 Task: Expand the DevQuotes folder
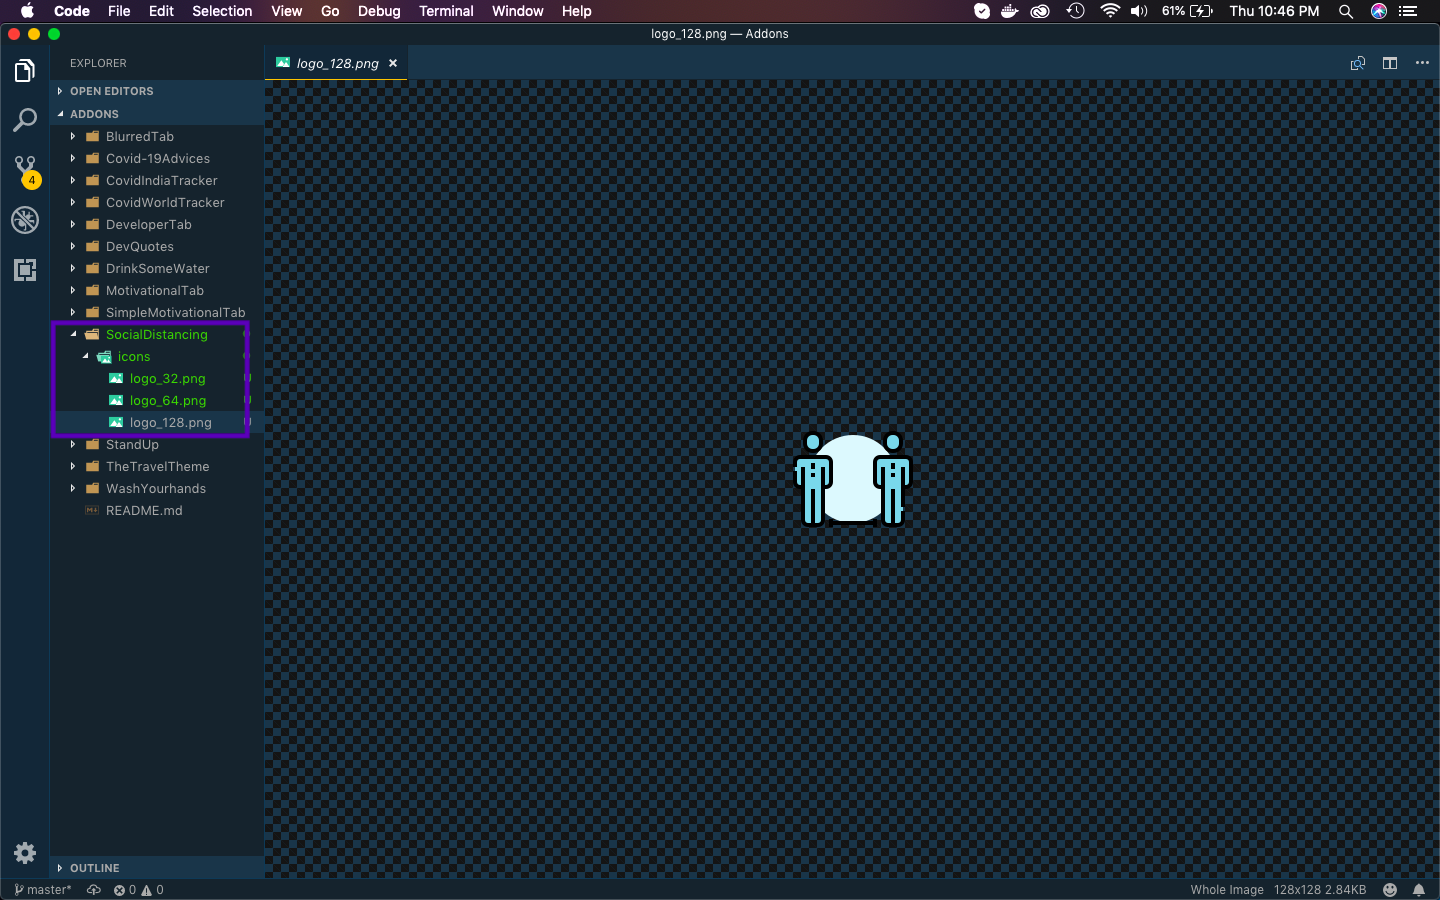tap(157, 247)
